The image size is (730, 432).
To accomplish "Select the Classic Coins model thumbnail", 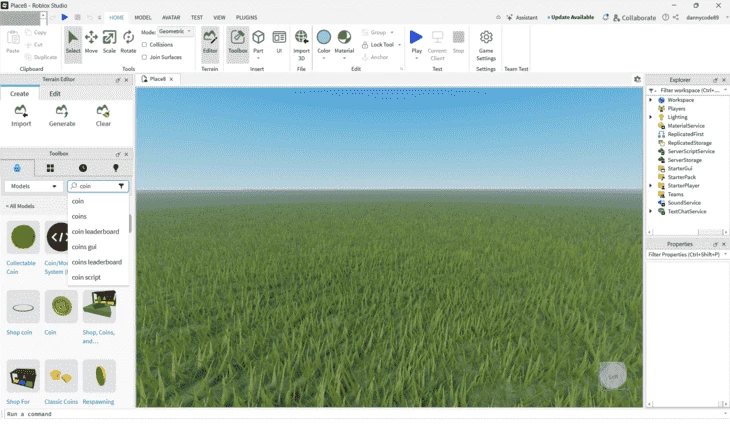I will coord(61,376).
